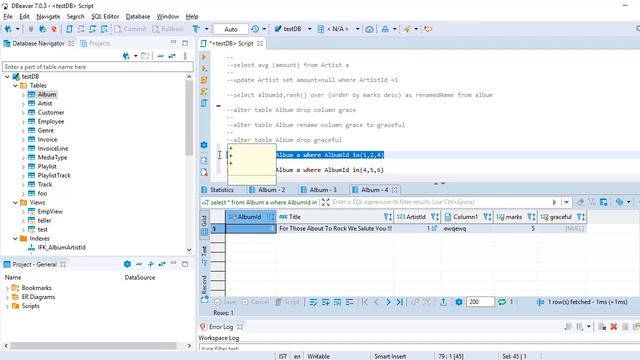Viewport: 640px width, 360px height.
Task: Click the Commit button
Action: (130, 29)
